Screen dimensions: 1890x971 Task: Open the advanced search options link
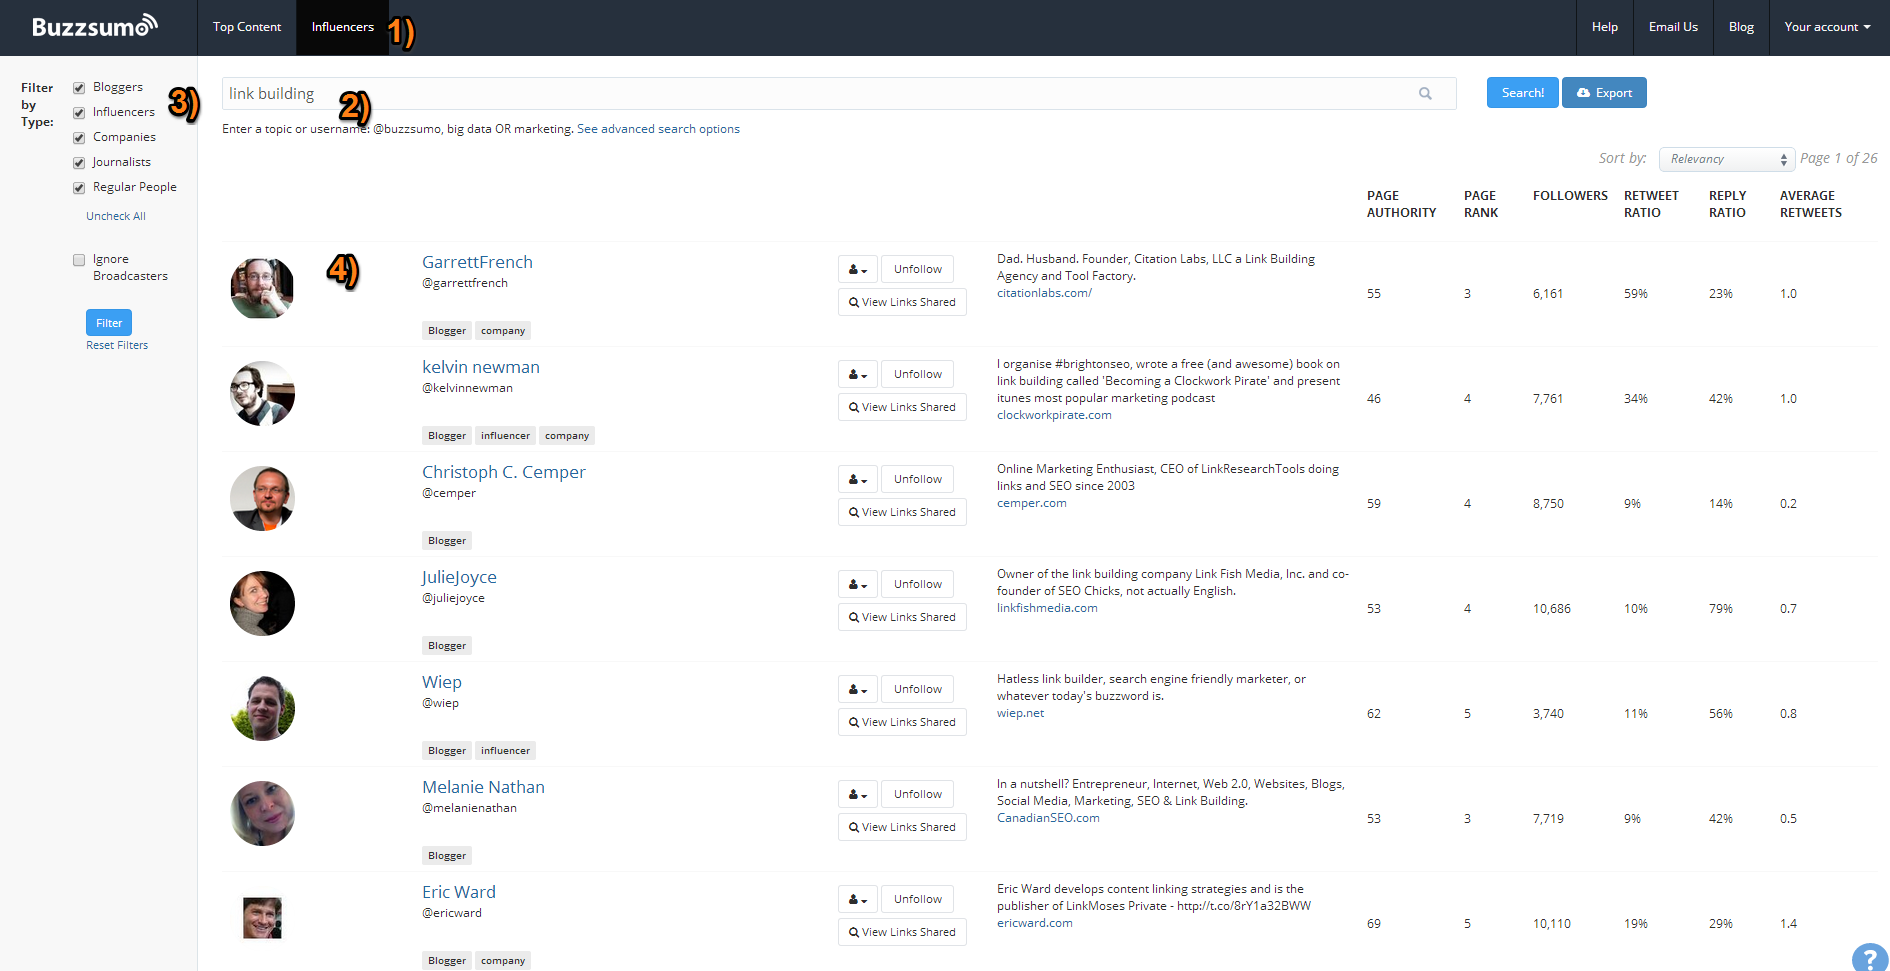click(x=658, y=129)
